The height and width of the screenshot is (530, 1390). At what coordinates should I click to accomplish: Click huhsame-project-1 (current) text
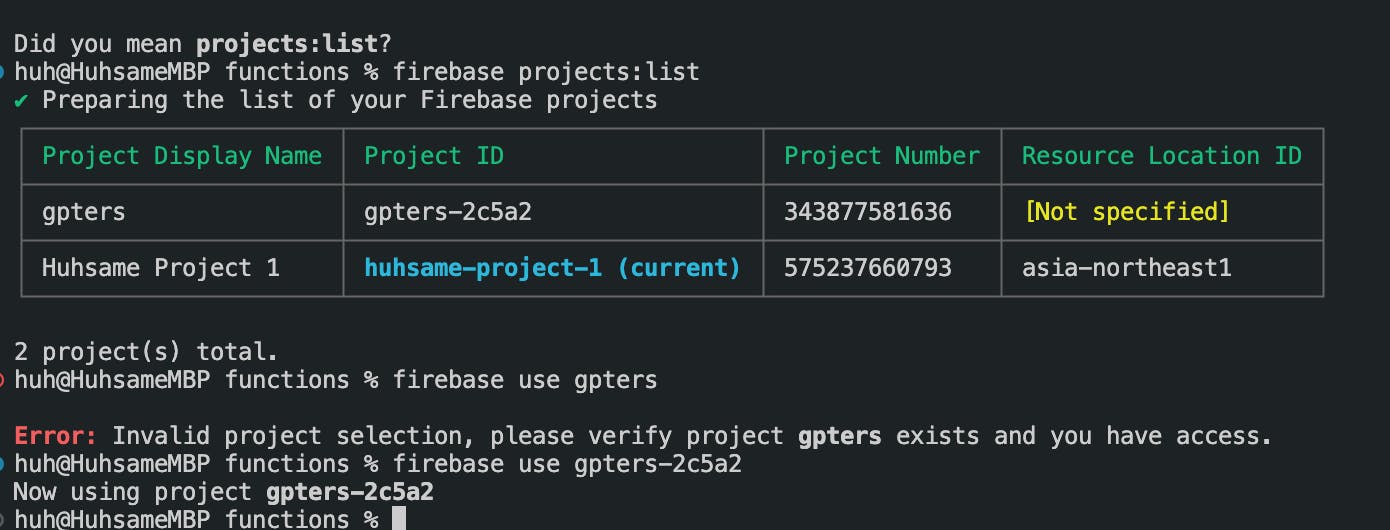(x=552, y=268)
